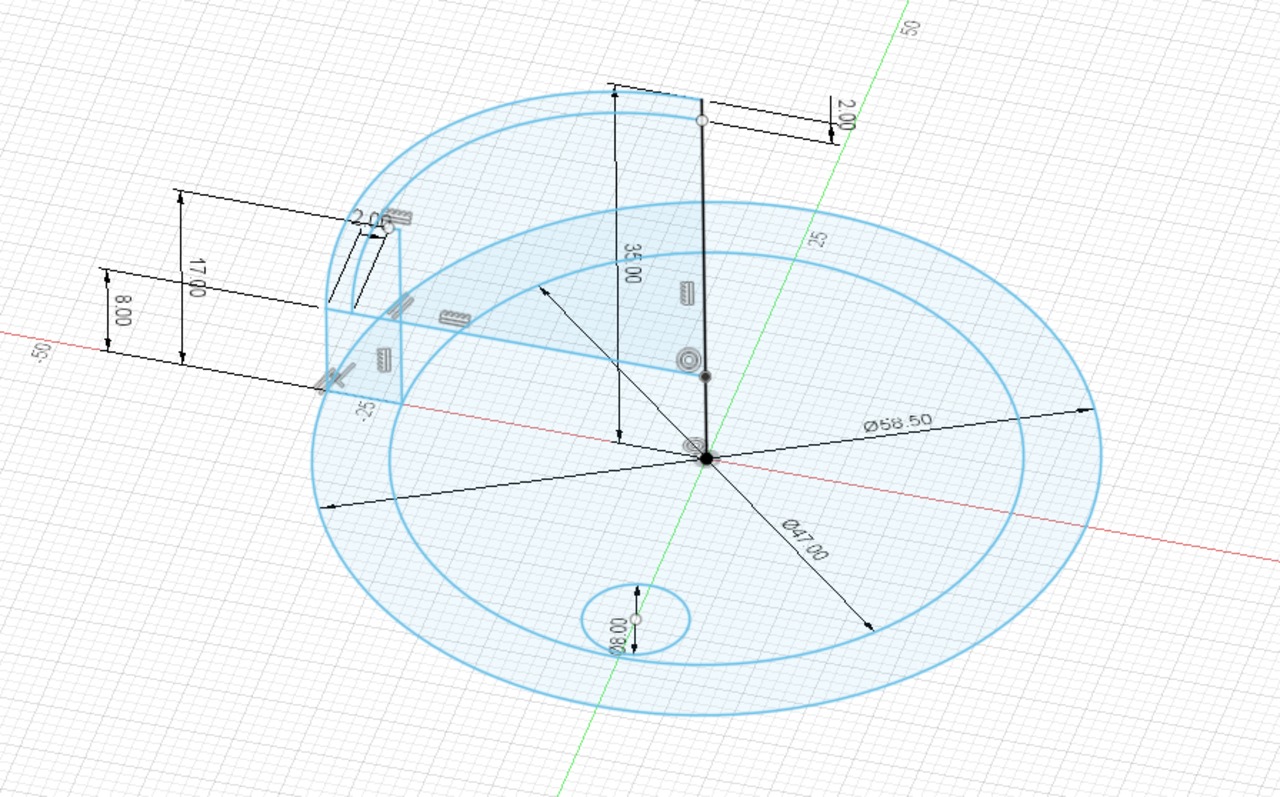The height and width of the screenshot is (797, 1280).
Task: Click the Ø58.50 diameter dimension
Action: pos(898,424)
